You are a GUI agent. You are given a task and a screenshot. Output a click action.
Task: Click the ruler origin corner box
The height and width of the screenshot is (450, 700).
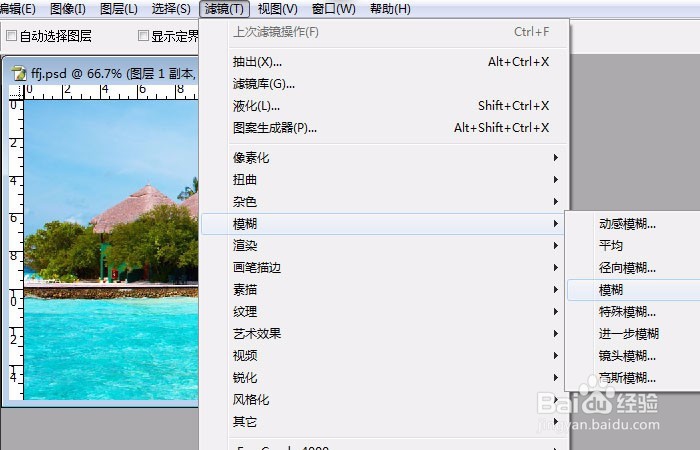click(x=16, y=92)
